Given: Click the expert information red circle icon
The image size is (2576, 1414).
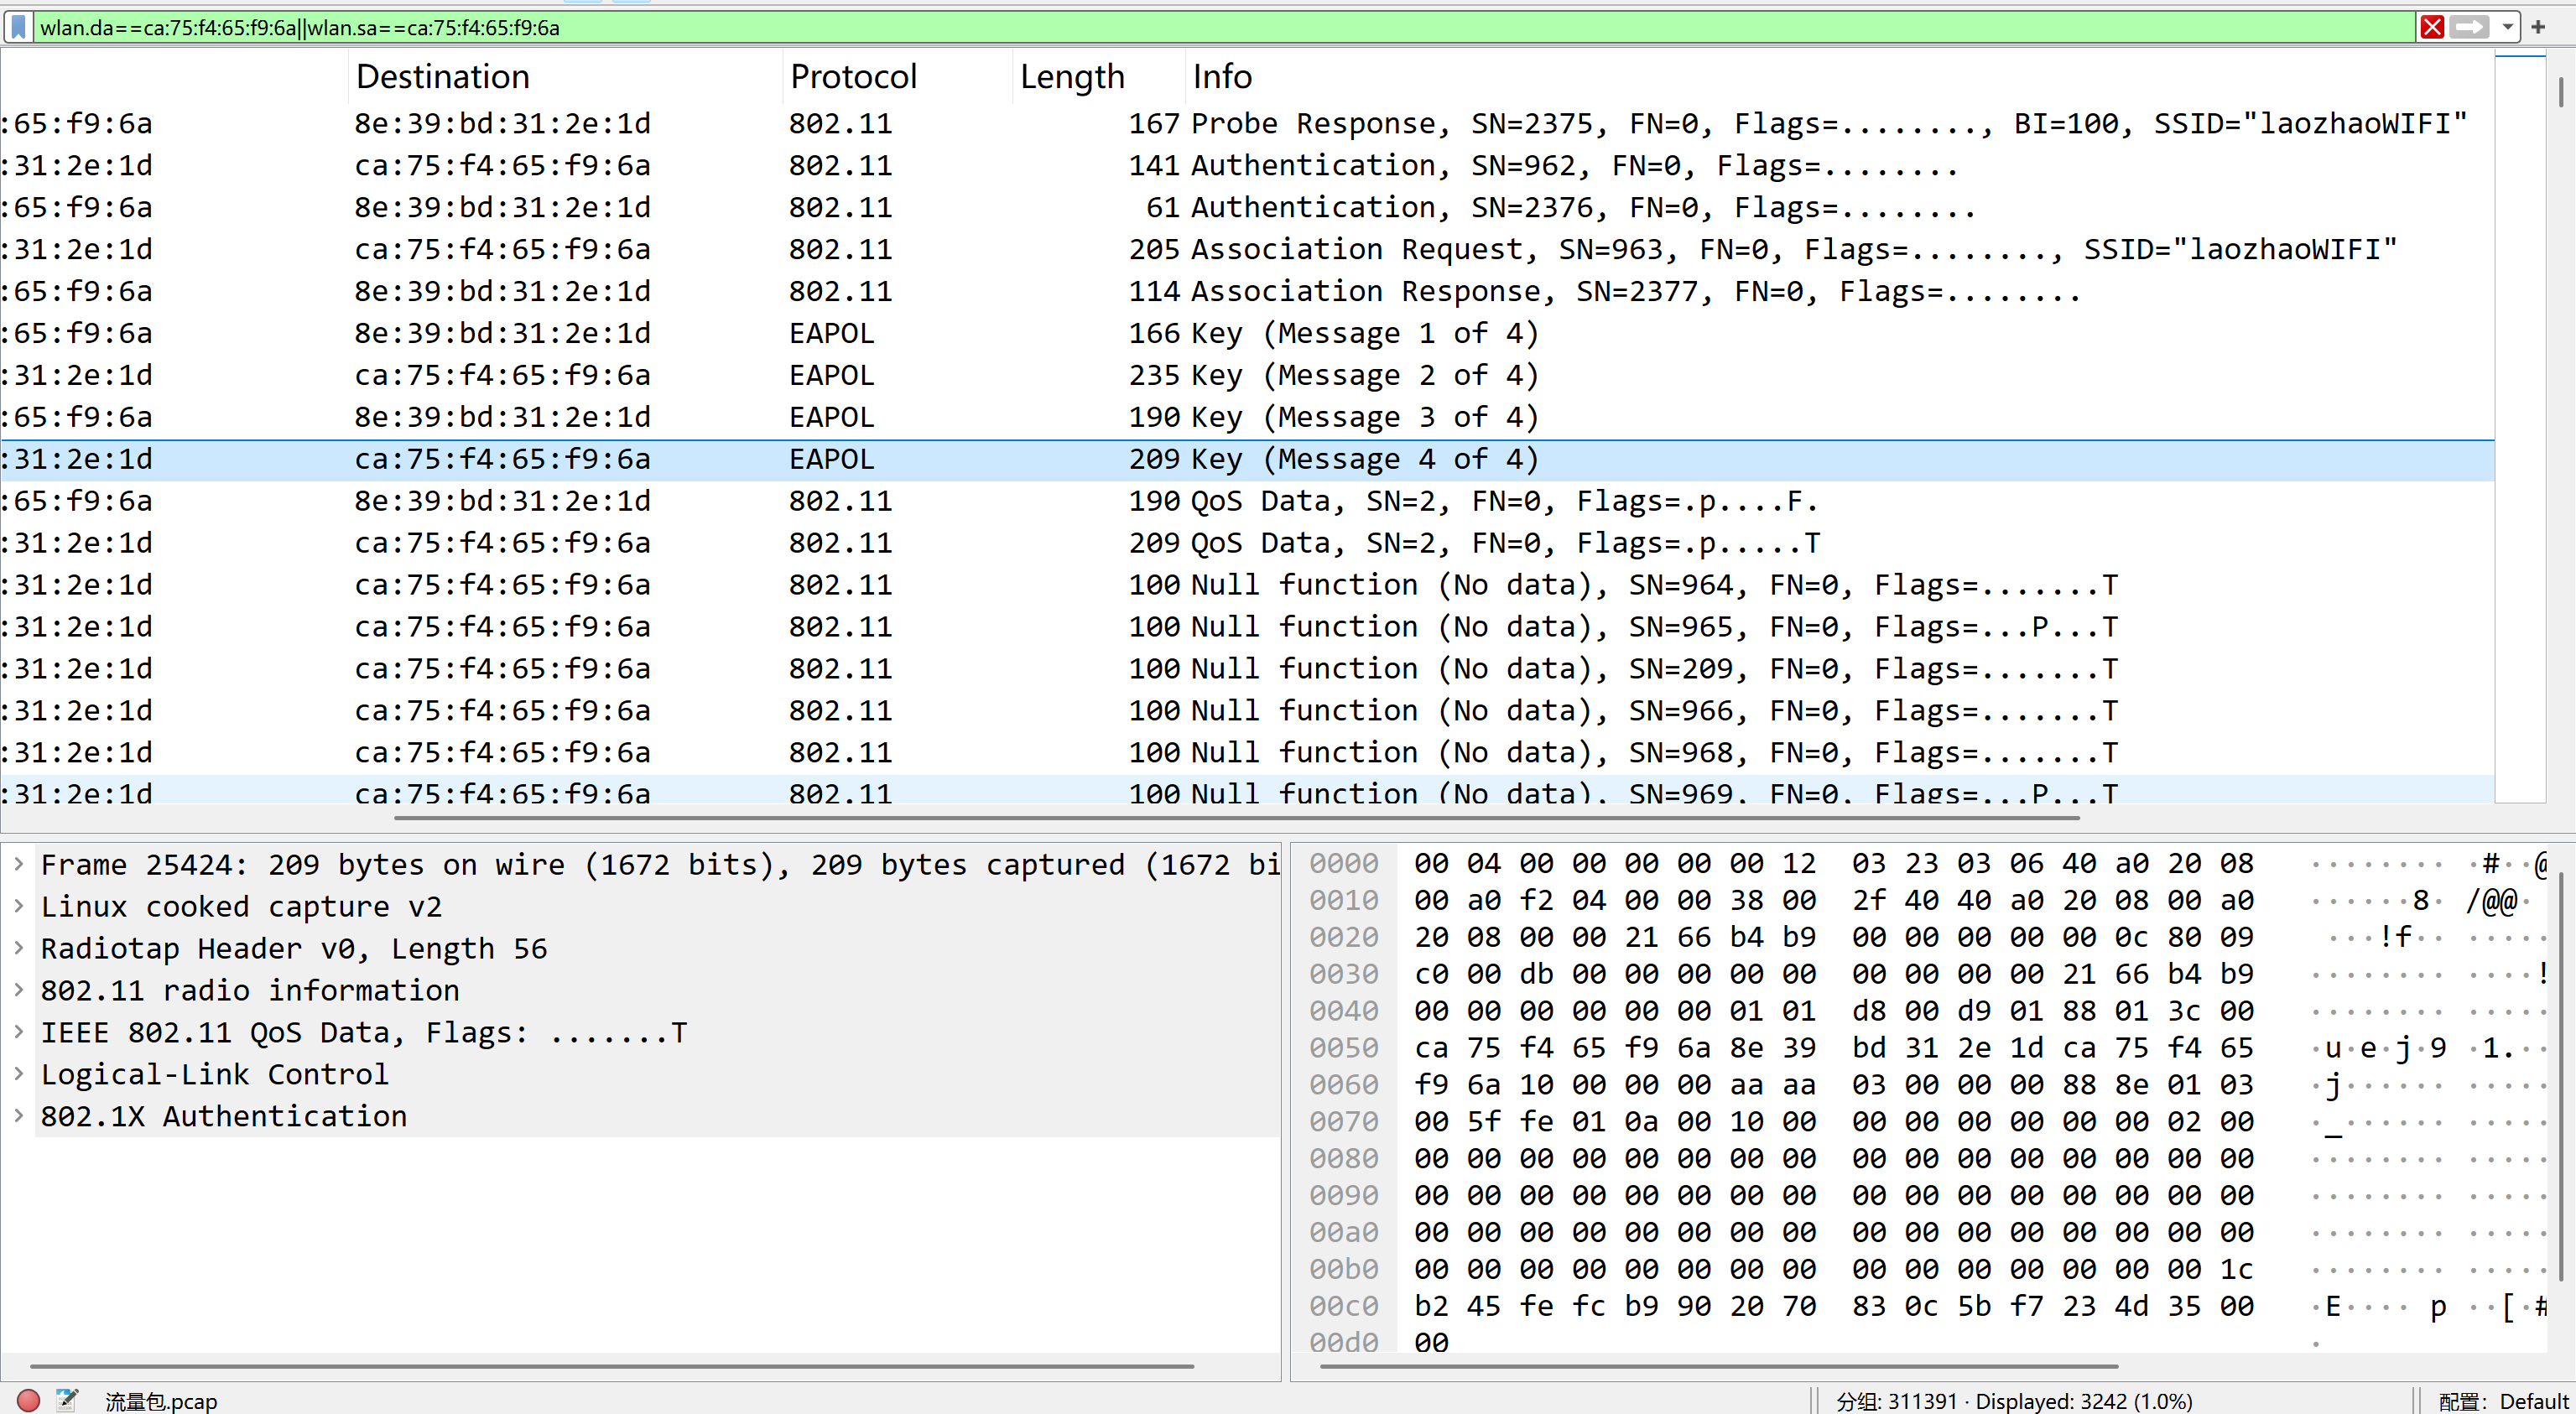Looking at the screenshot, I should (28, 1400).
